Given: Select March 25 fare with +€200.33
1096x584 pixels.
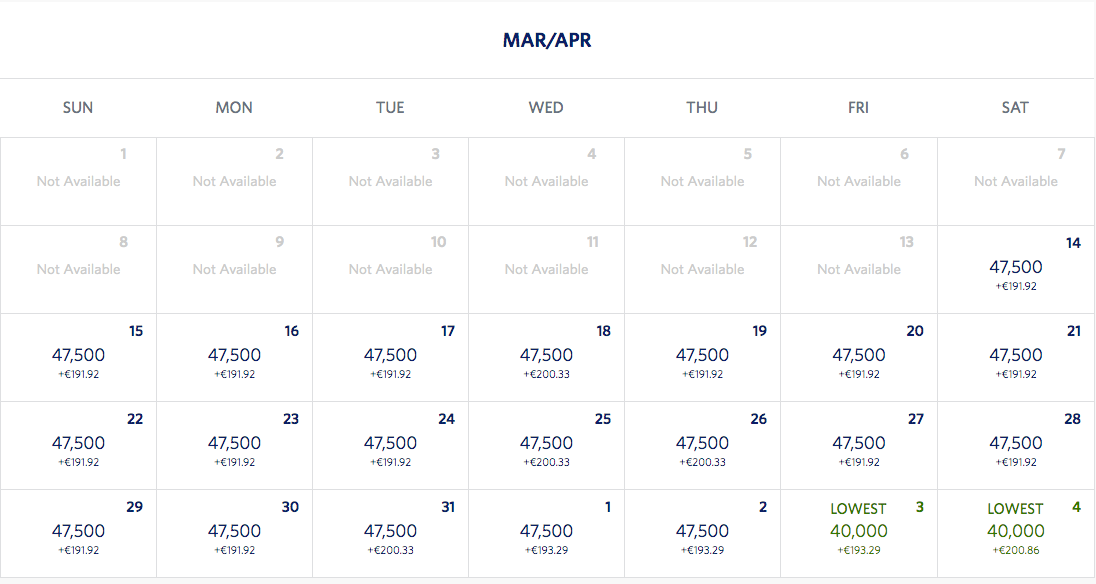Looking at the screenshot, I should point(546,444).
